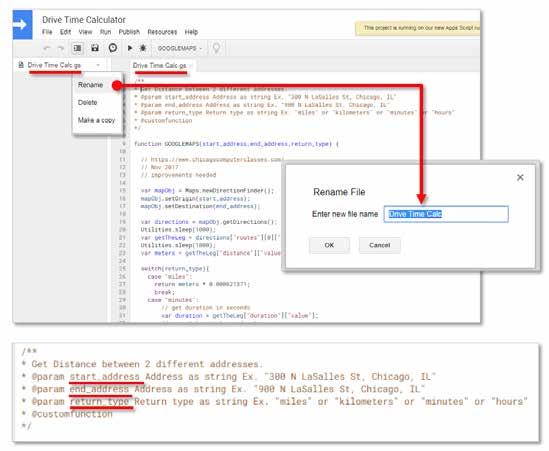The image size is (549, 451).
Task: Open the File menu
Action: [47, 32]
